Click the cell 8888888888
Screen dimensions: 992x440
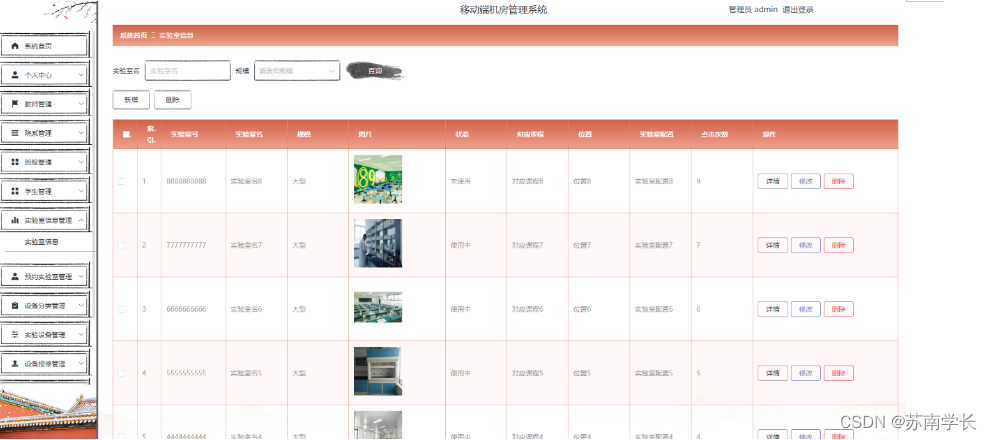(x=186, y=181)
